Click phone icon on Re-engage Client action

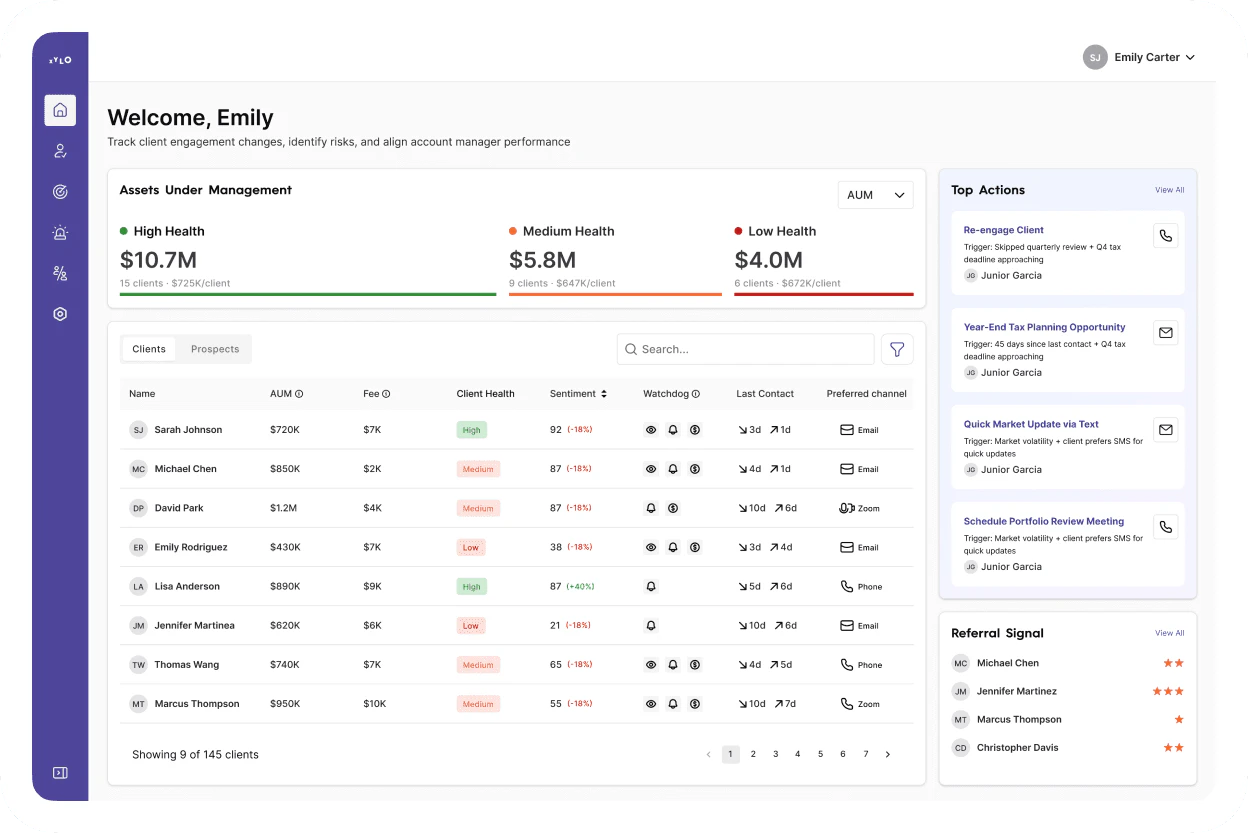[x=1165, y=236]
